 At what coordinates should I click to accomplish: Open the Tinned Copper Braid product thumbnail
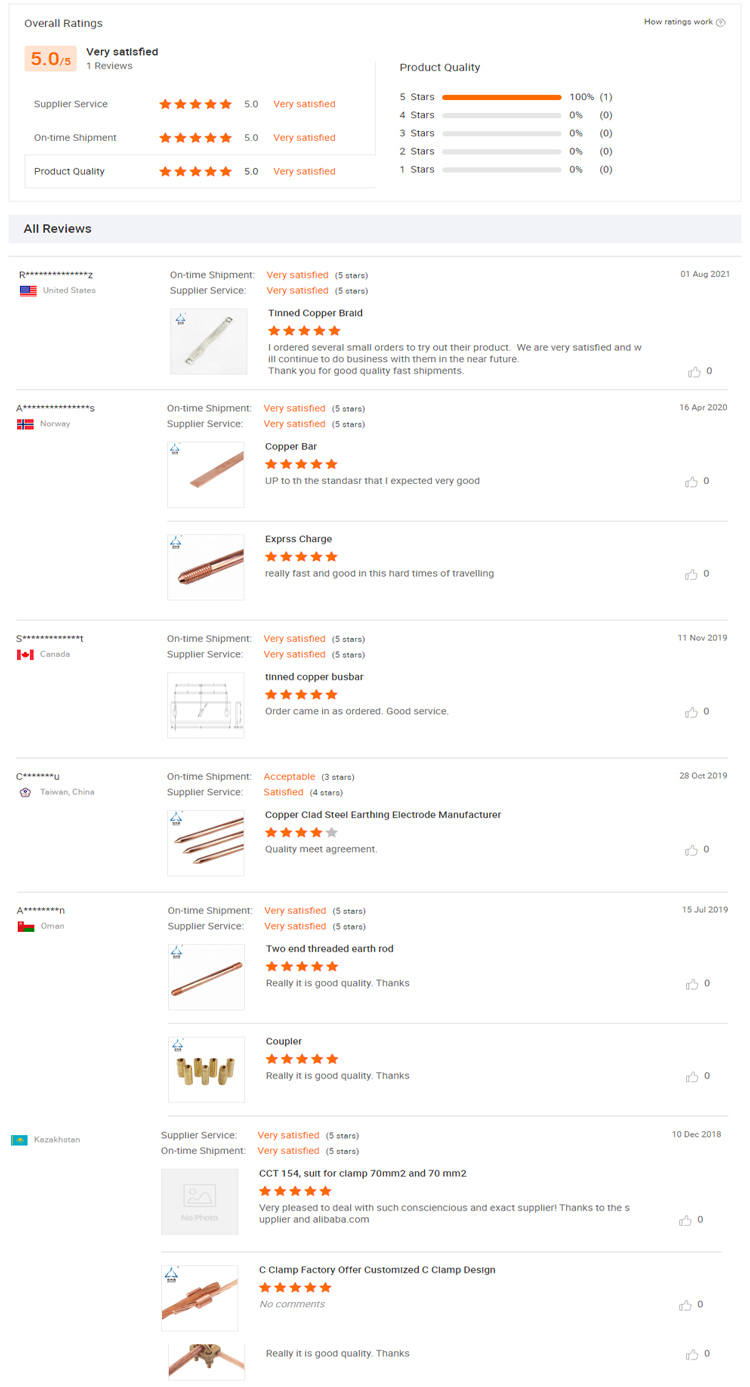tap(209, 341)
